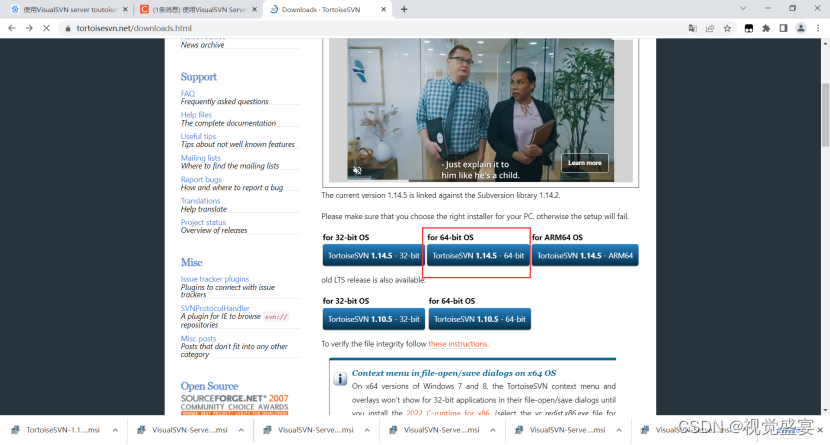Download TortoiseSVN 1.10.5 32-bit
Screen dimensions: 830x445
coord(373,319)
